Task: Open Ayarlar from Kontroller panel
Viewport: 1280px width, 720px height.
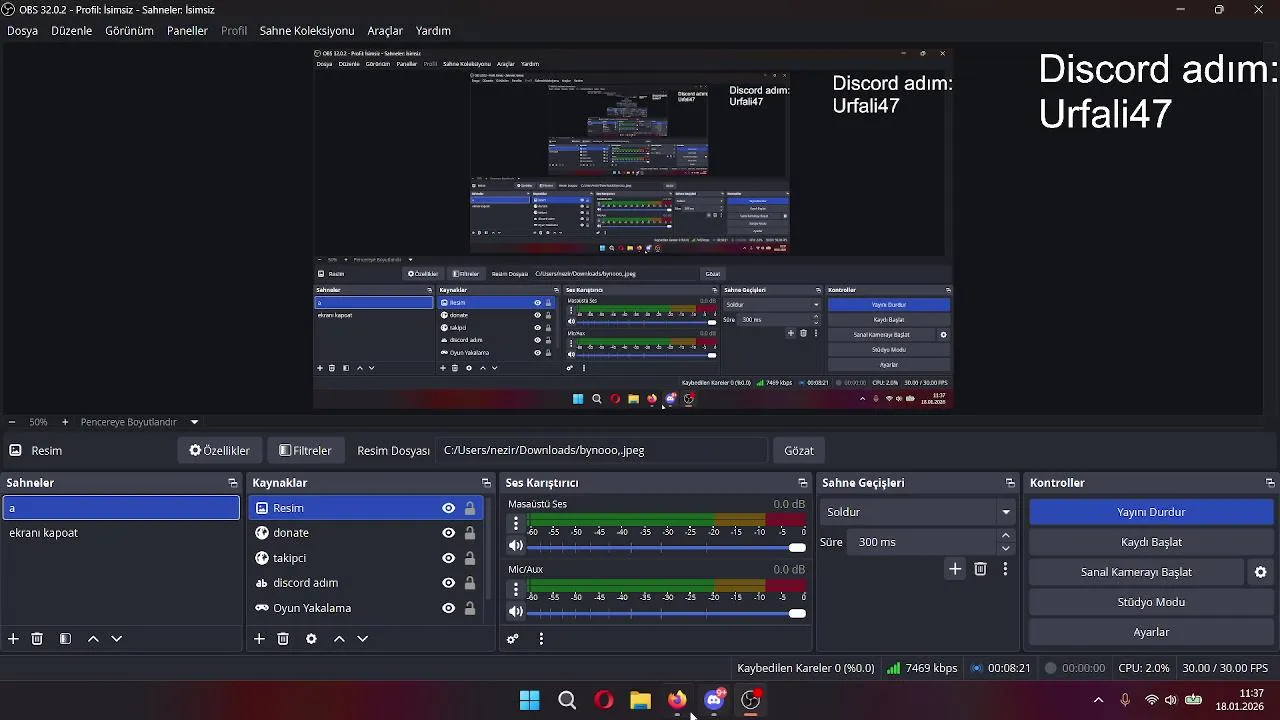Action: (x=1151, y=632)
